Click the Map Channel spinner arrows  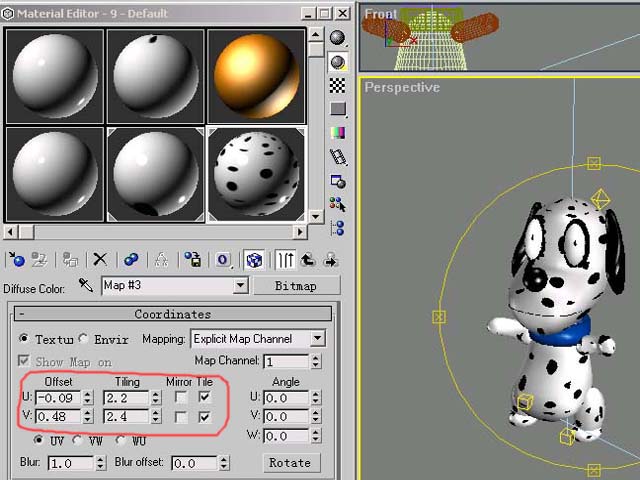tap(316, 361)
